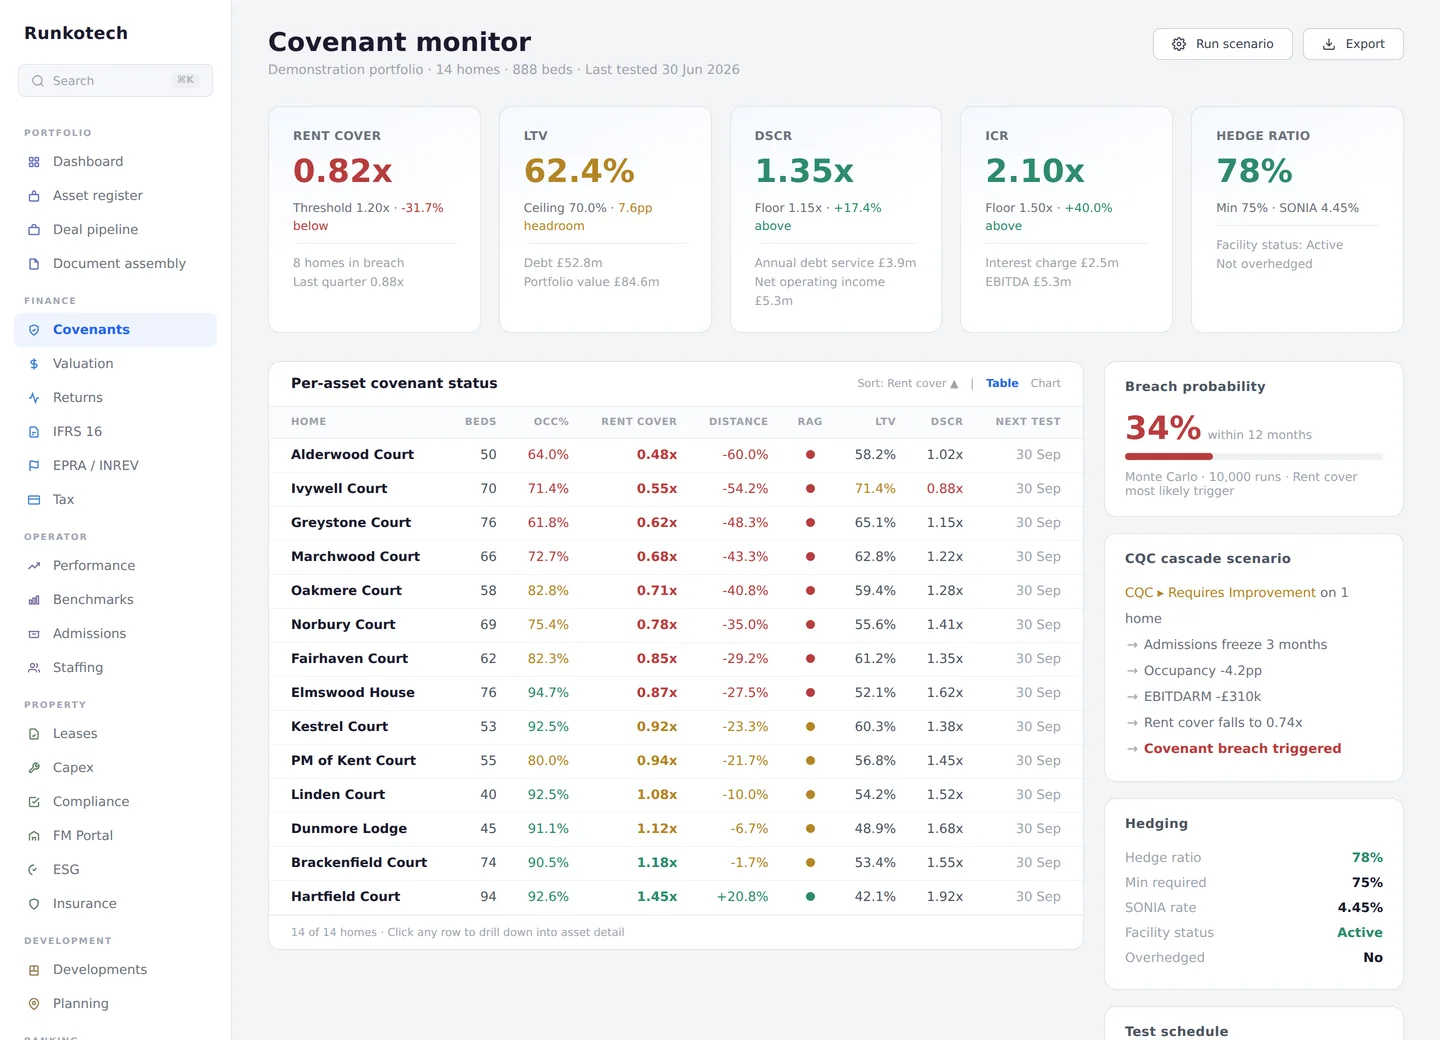
Task: Open Hartfield Court asset row
Action: (x=676, y=897)
